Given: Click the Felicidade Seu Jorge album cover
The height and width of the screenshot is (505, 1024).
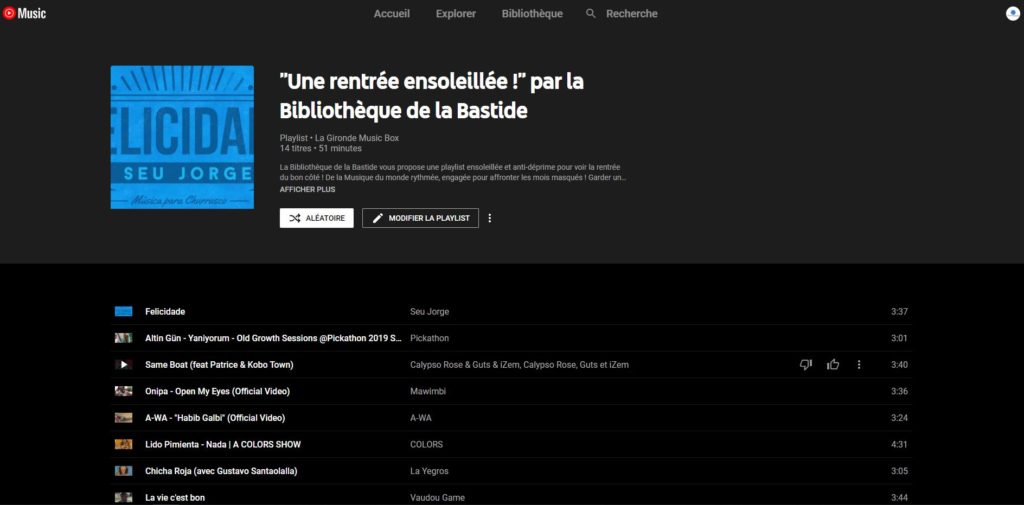Looking at the screenshot, I should tap(182, 137).
